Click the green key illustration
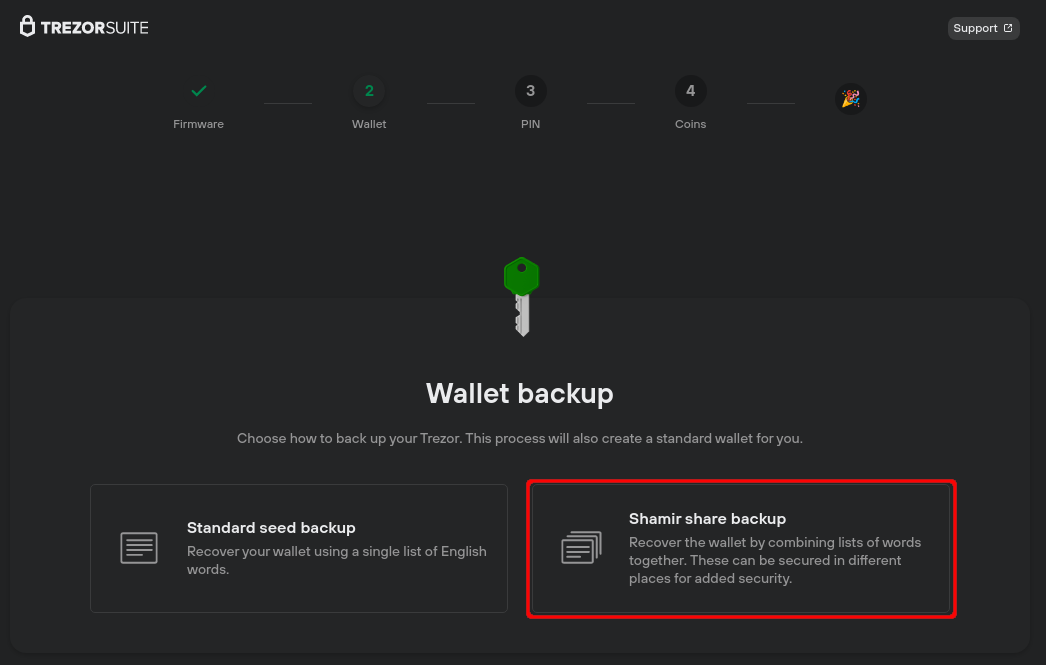Viewport: 1046px width, 665px height. coord(522,296)
